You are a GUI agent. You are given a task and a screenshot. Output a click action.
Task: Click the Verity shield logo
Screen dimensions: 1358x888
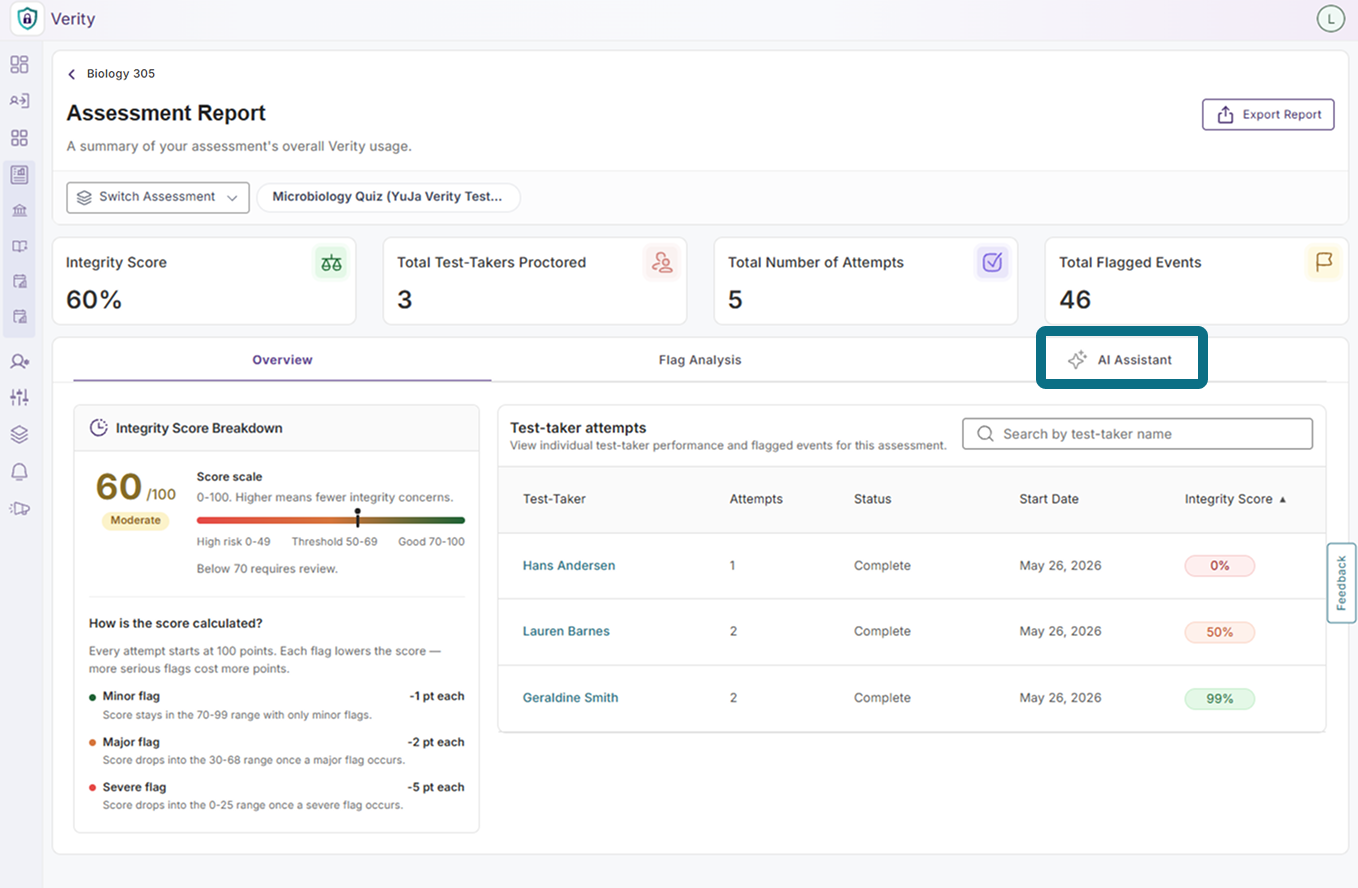(x=28, y=19)
